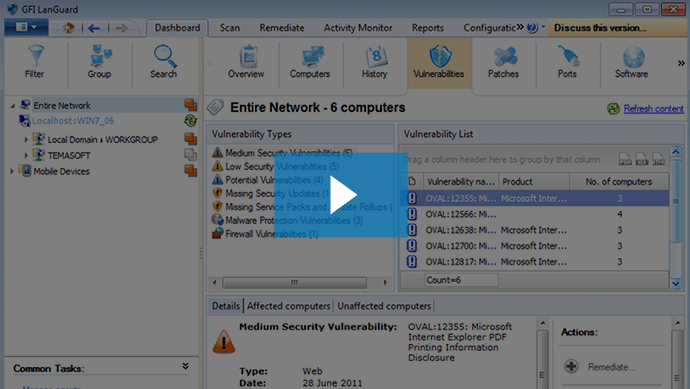Open the Computers view
This screenshot has height=389, width=690.
tap(310, 62)
